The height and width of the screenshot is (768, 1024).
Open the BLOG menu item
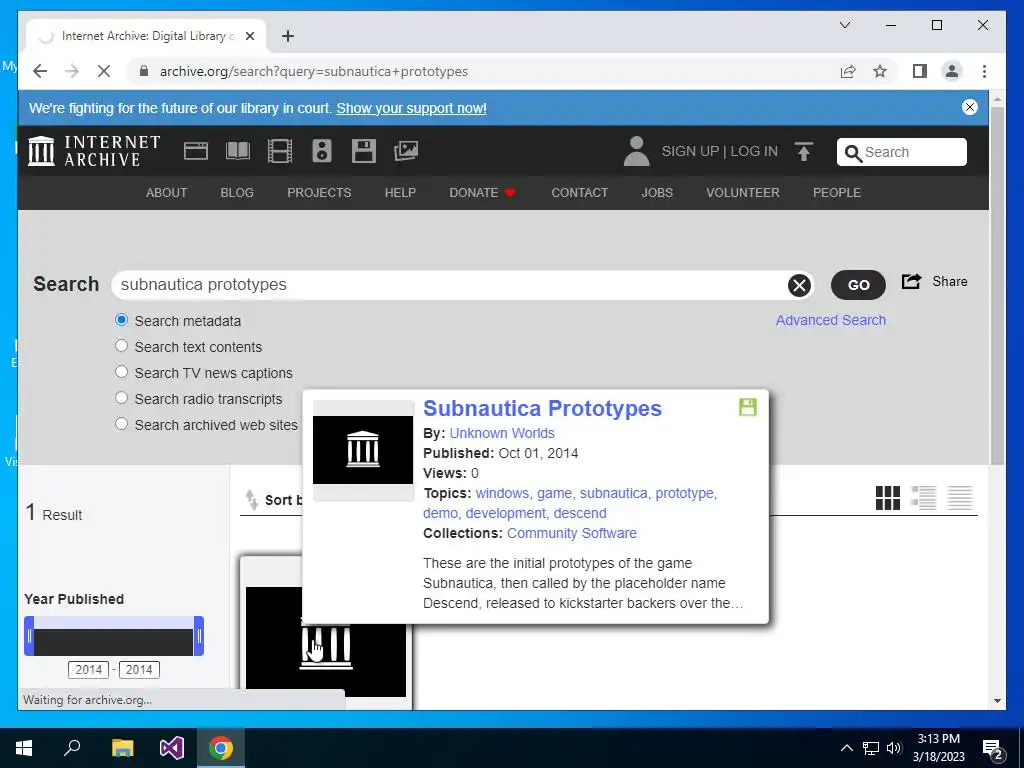pos(237,193)
